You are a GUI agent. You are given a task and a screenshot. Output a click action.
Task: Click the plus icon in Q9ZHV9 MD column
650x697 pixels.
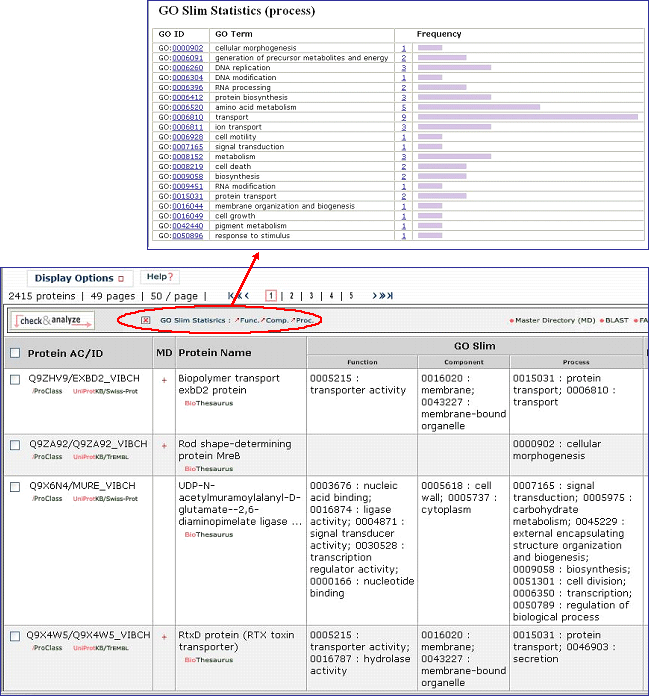164,380
